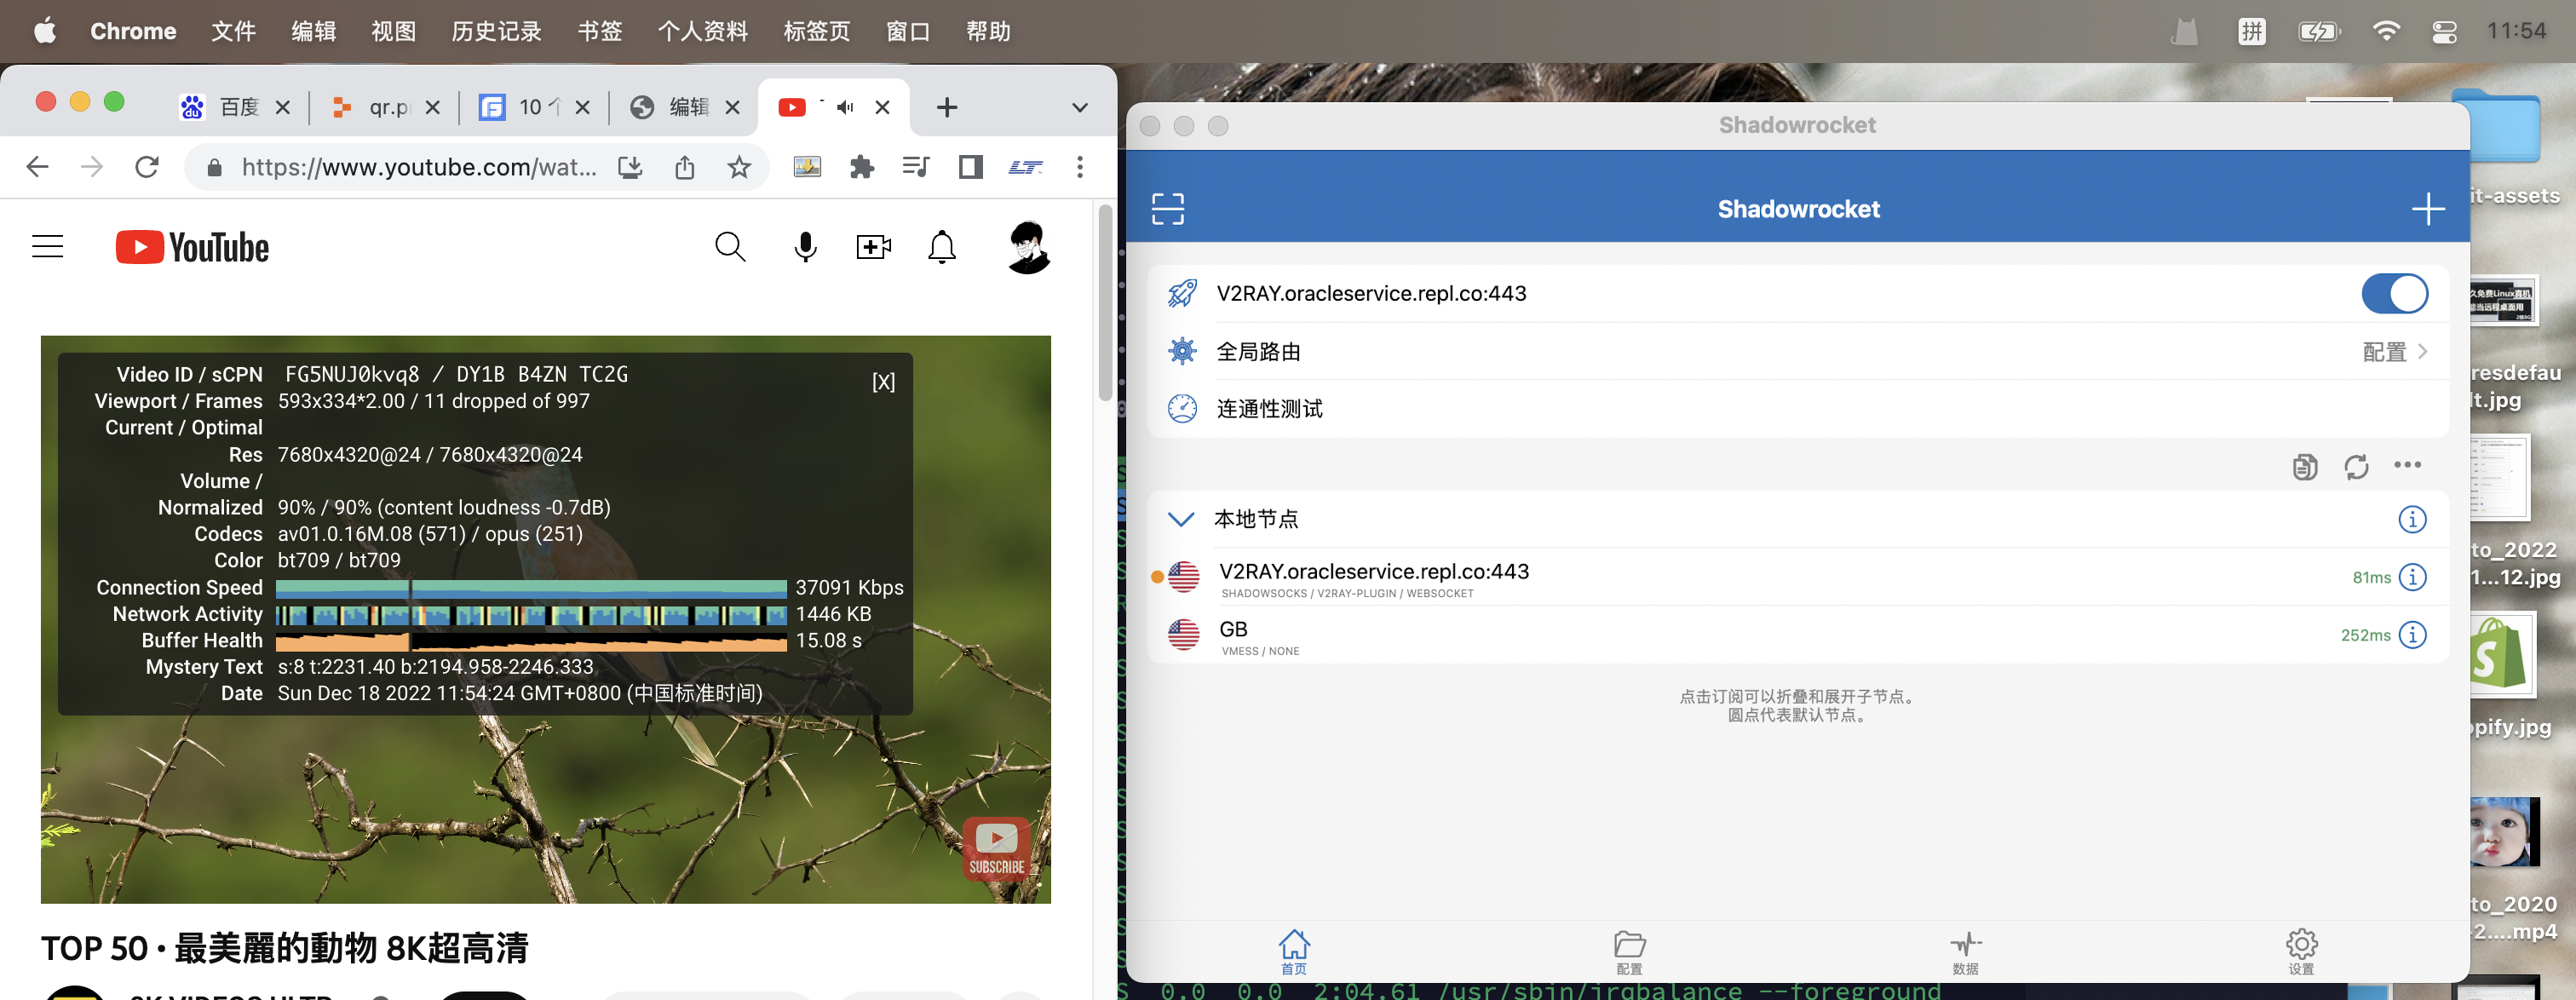This screenshot has height=1000, width=2576.
Task: Click the battery status icon
Action: [x=2319, y=31]
